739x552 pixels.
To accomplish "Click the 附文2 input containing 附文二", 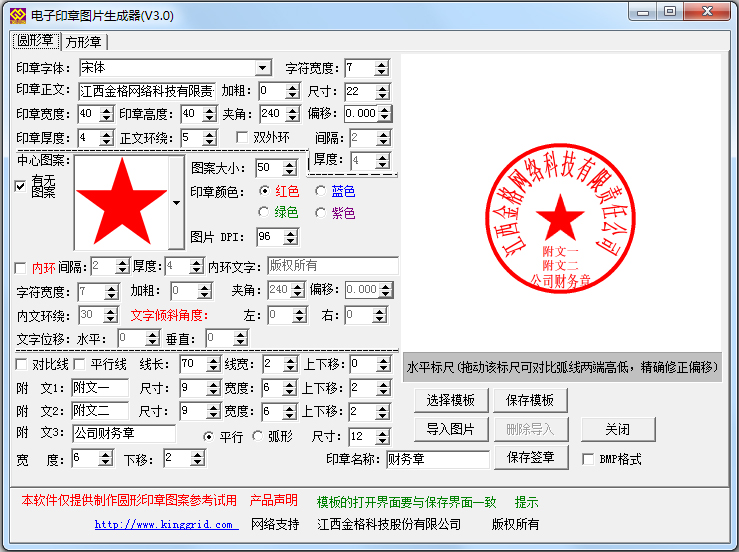I will coord(100,411).
